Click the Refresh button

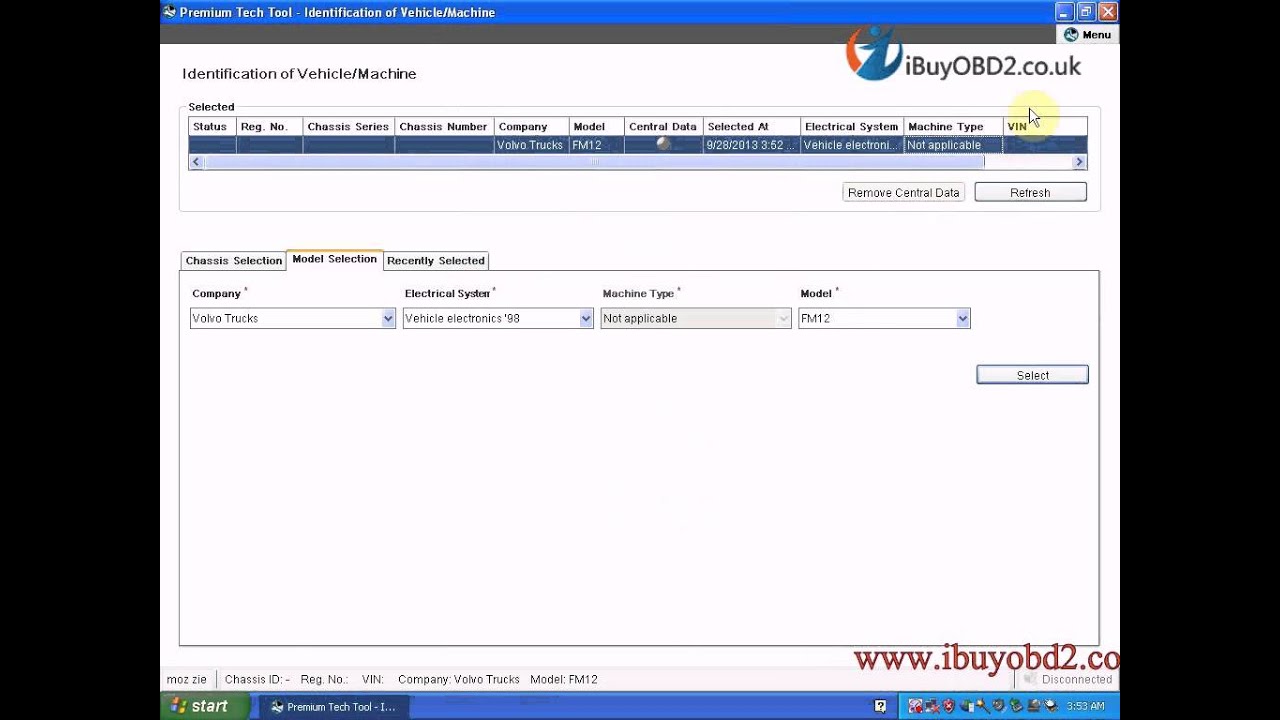[x=1030, y=192]
